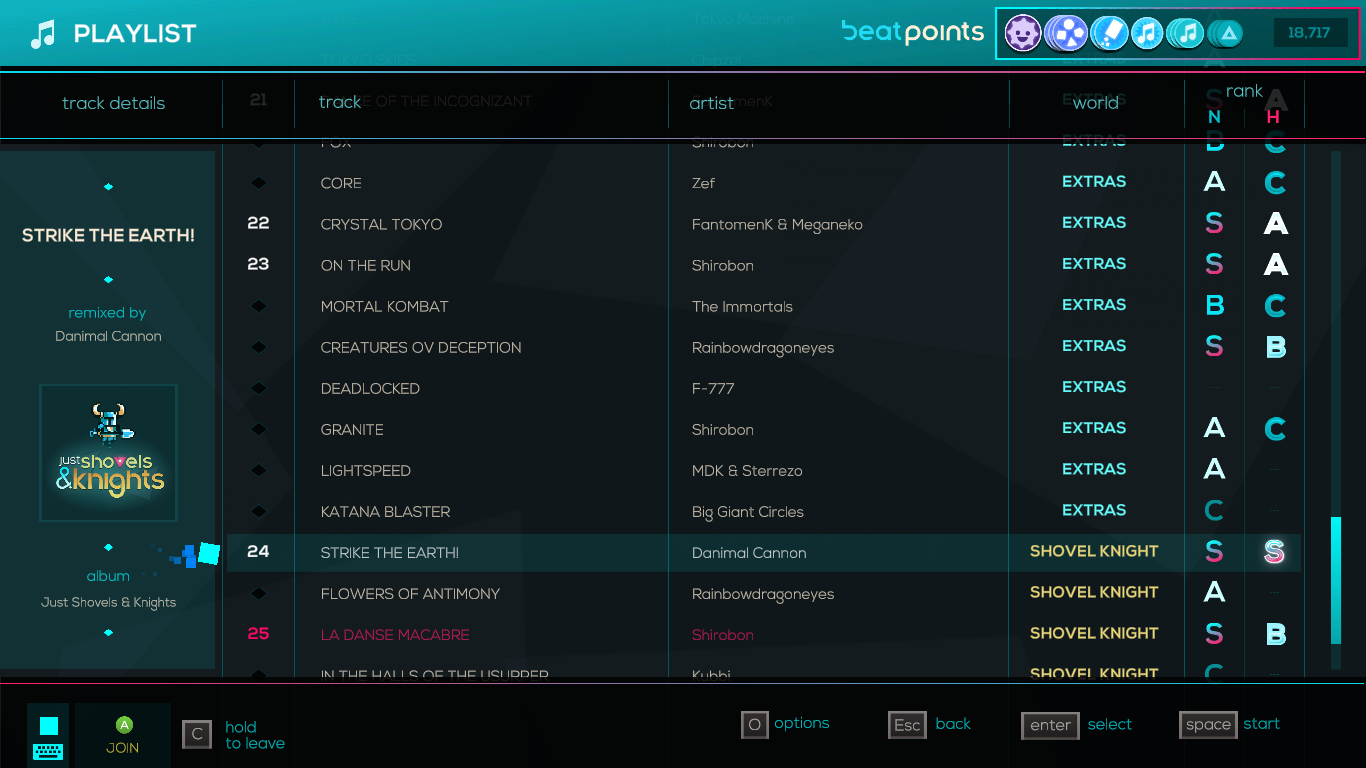Click the diamond marker beside MORTAL KOMBAT

pos(258,306)
